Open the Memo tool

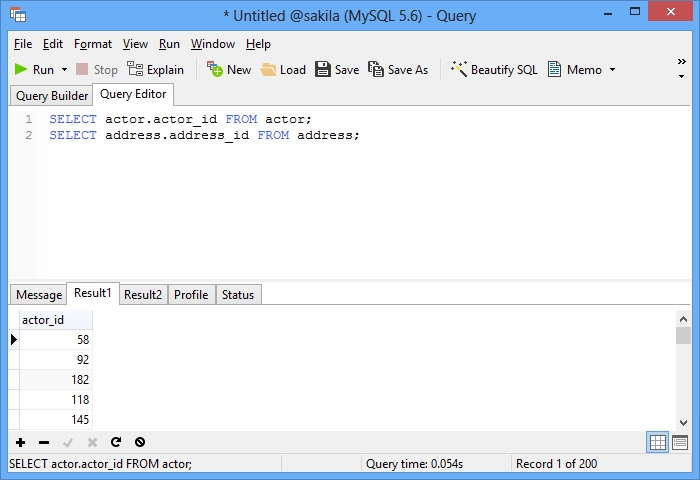[575, 70]
